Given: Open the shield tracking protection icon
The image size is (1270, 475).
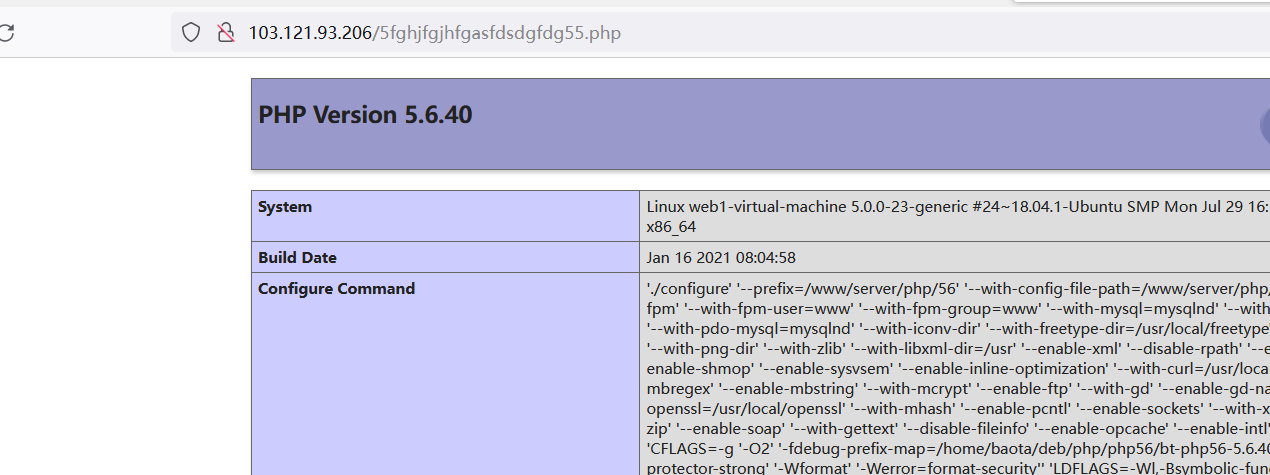Looking at the screenshot, I should tap(191, 33).
